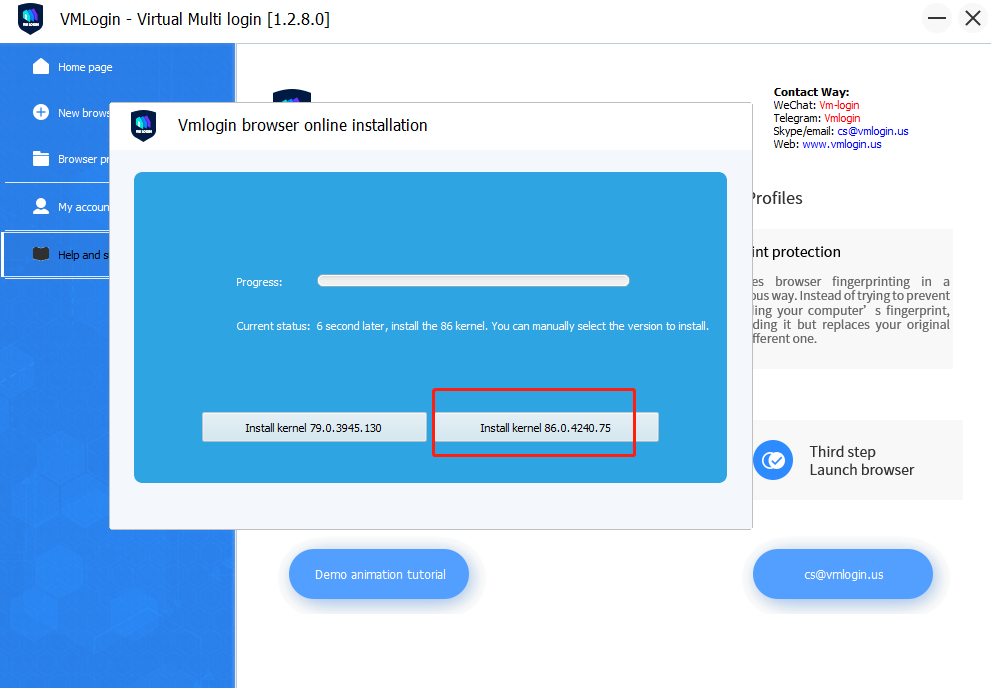Click the Progress label

[x=259, y=282]
